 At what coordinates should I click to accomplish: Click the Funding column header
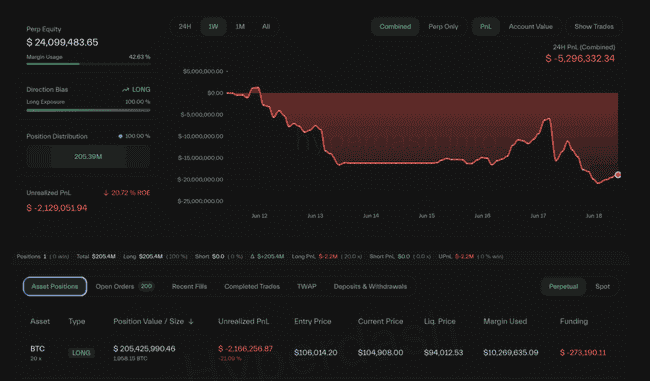574,321
